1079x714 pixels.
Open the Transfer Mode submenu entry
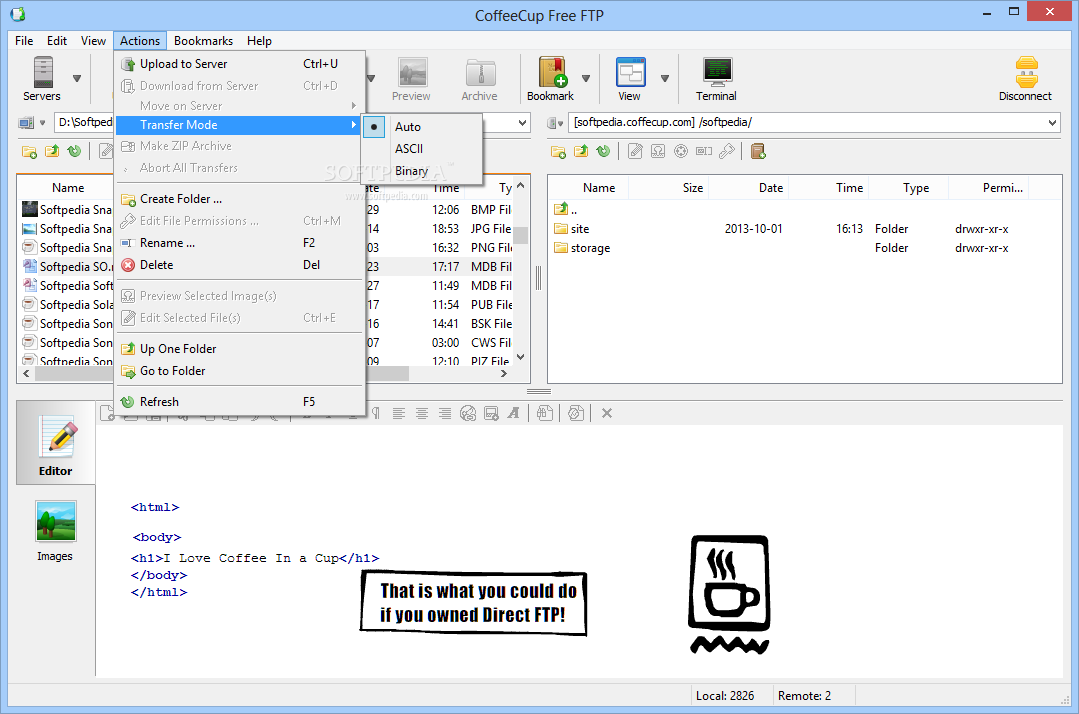[239, 125]
